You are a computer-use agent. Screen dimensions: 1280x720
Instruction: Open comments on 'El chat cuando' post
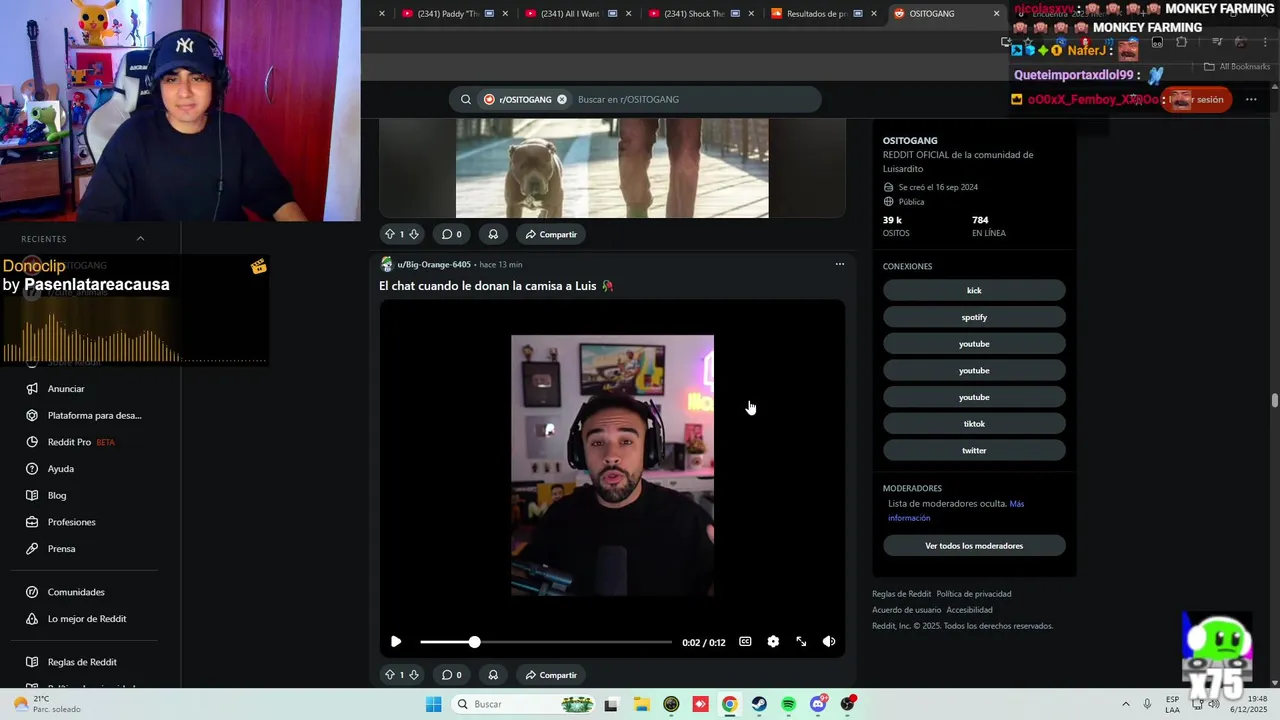(452, 675)
